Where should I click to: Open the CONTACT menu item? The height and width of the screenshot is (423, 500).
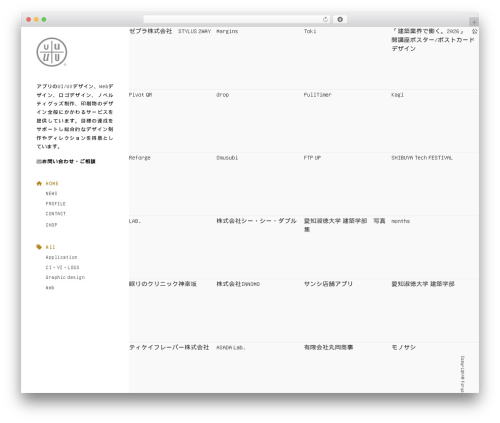[x=56, y=214]
